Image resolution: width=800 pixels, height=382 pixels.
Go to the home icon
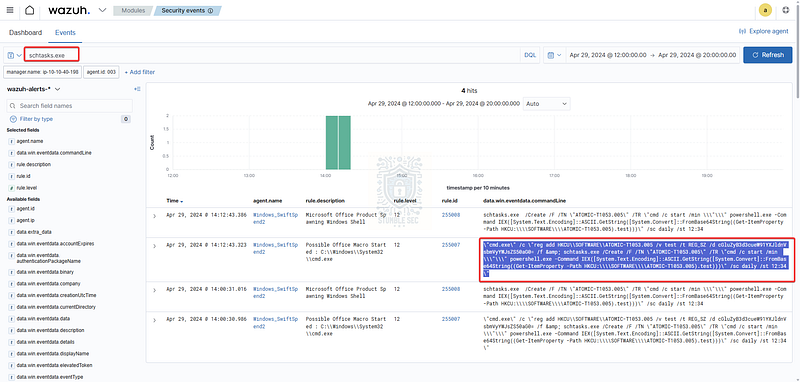(x=30, y=10)
